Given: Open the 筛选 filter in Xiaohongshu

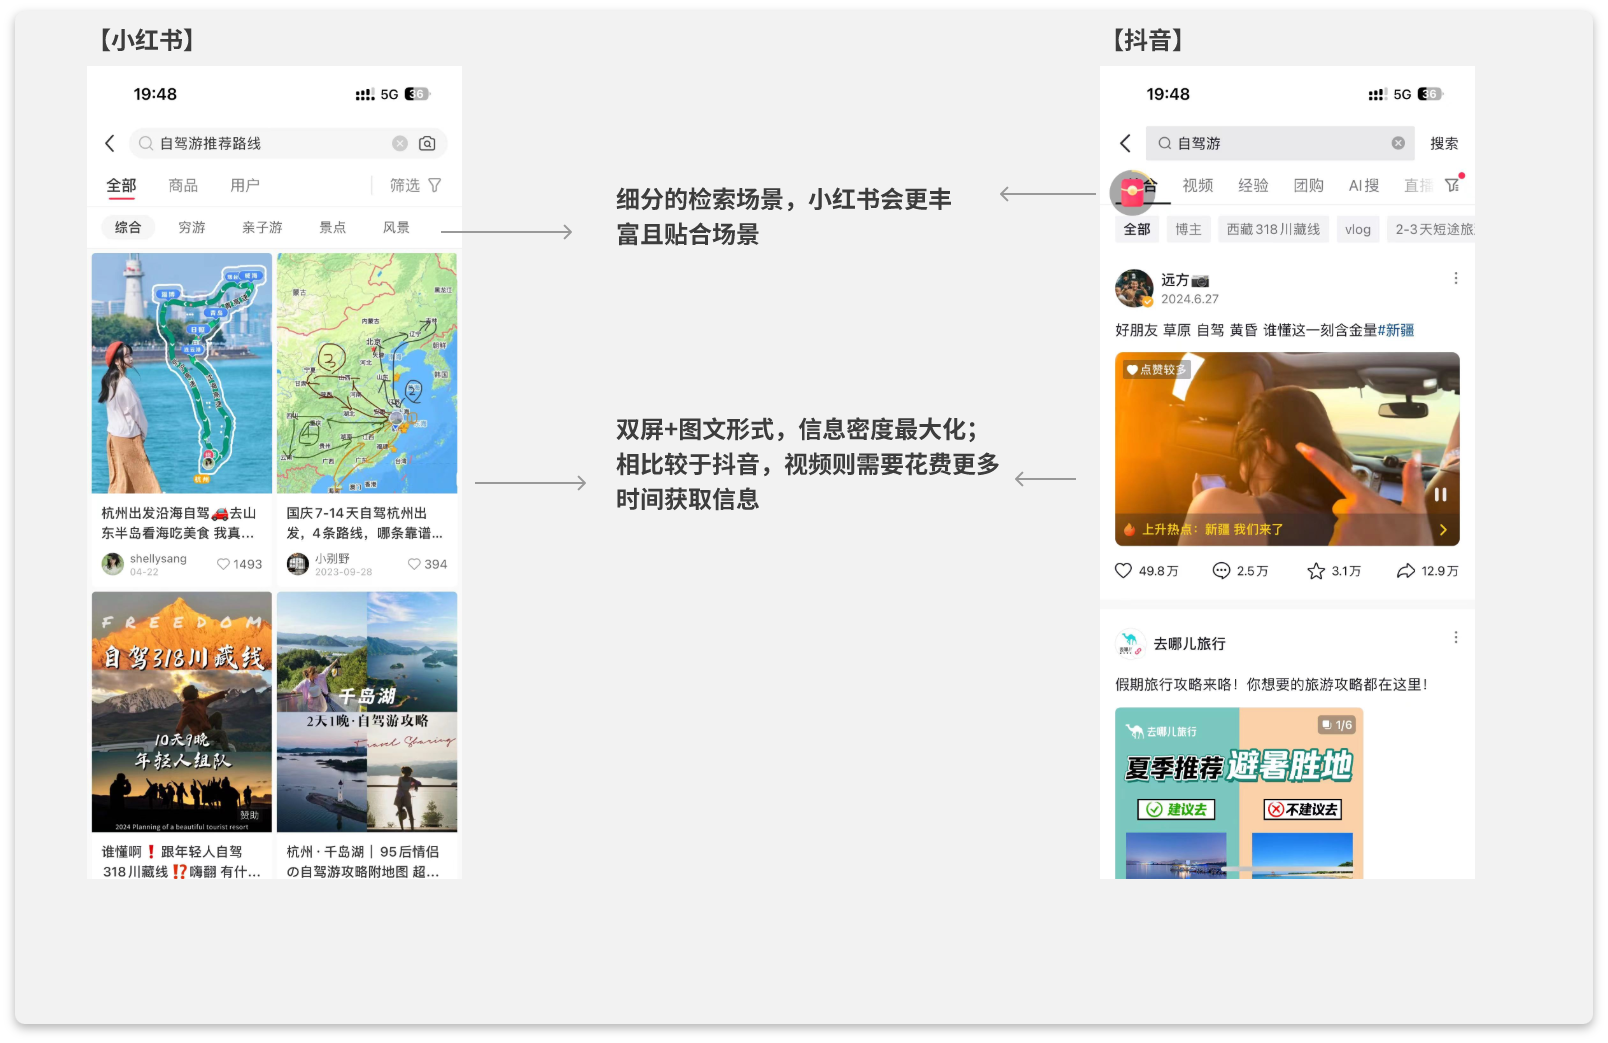Looking at the screenshot, I should tap(415, 185).
